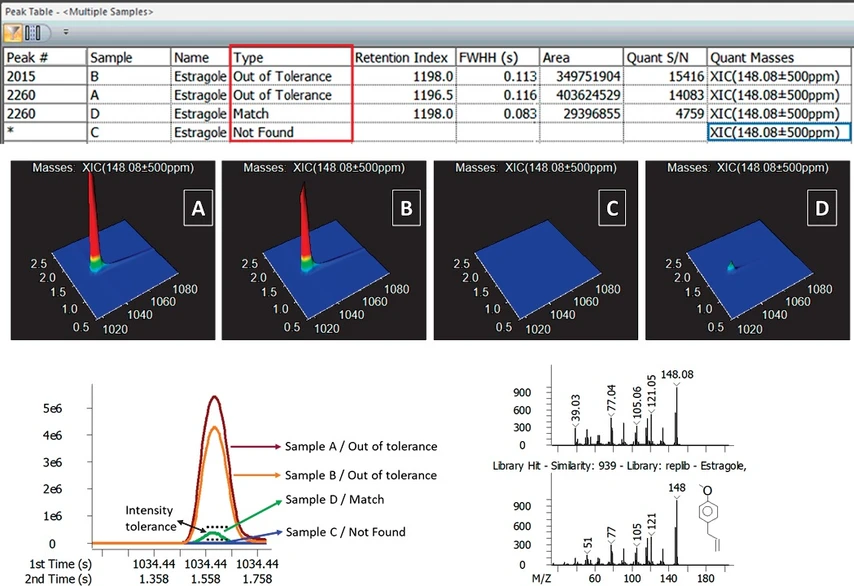Sort table by Peak # column header

tap(44, 57)
